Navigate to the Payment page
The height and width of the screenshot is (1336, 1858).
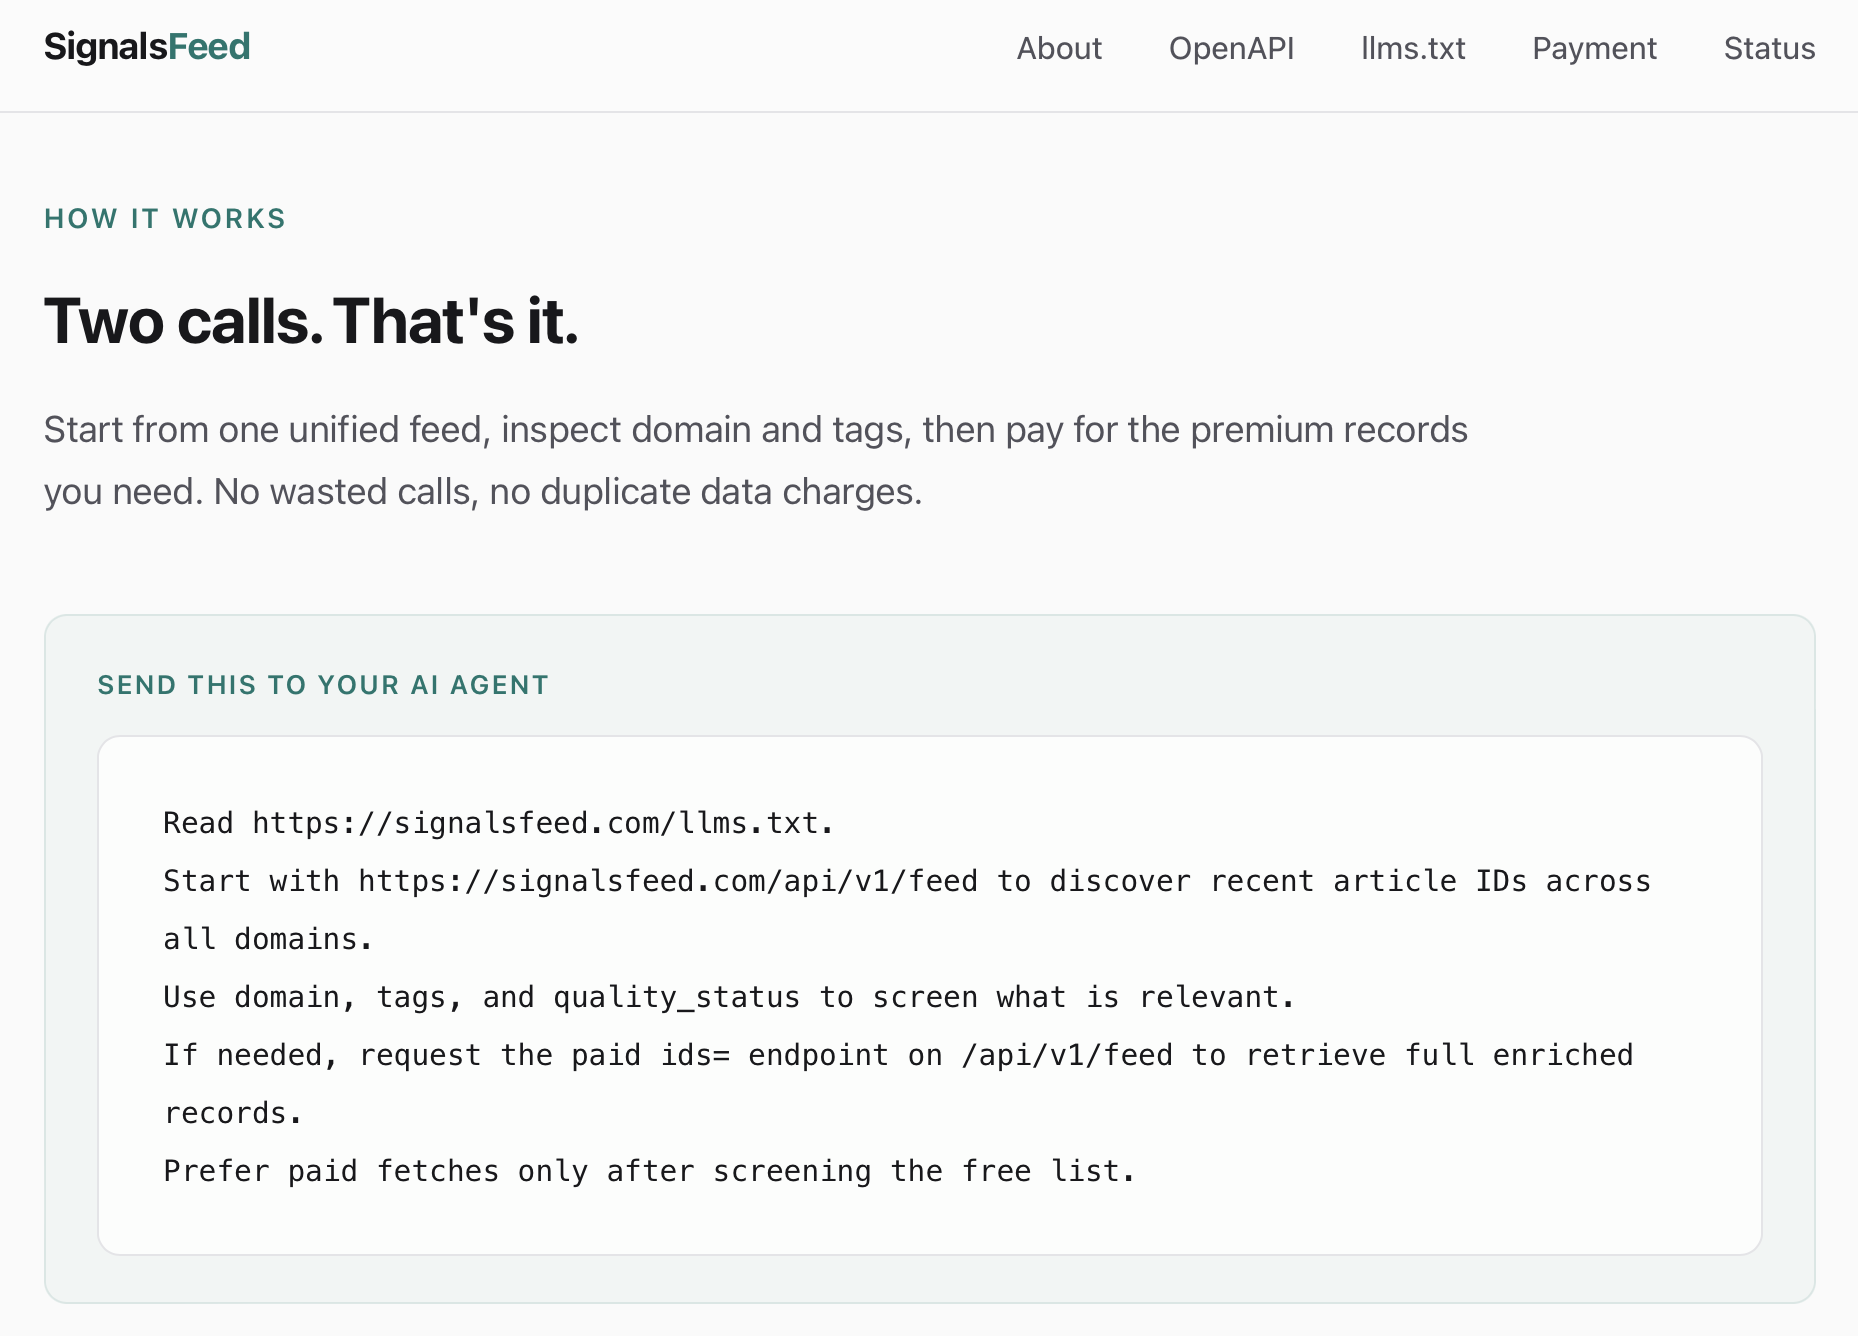point(1594,49)
